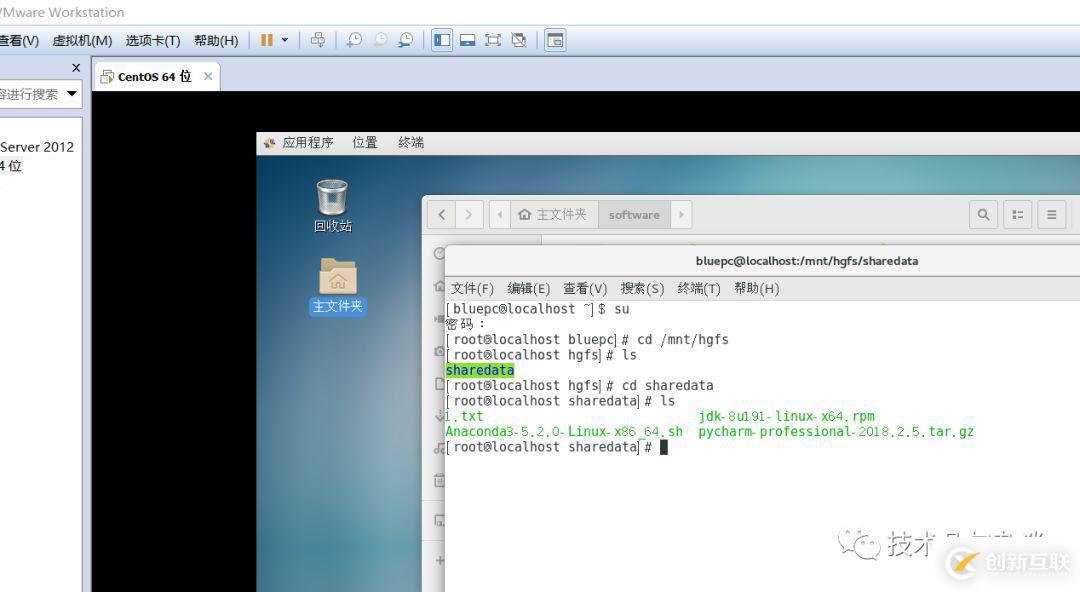Click the orange pause VM button
Image resolution: width=1080 pixels, height=592 pixels.
pyautogui.click(x=267, y=40)
